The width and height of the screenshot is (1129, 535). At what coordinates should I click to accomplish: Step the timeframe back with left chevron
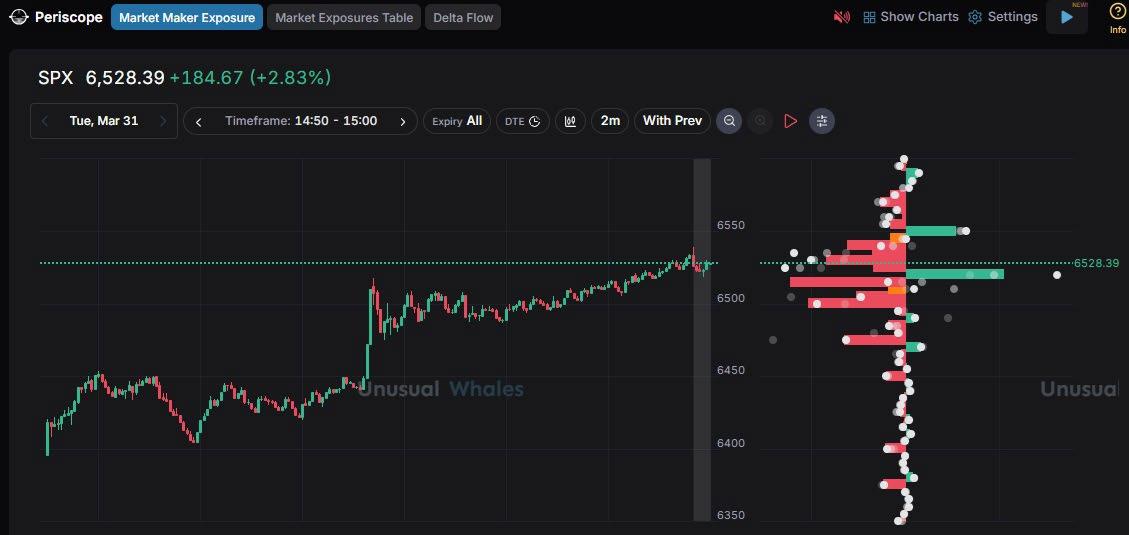[x=199, y=121]
